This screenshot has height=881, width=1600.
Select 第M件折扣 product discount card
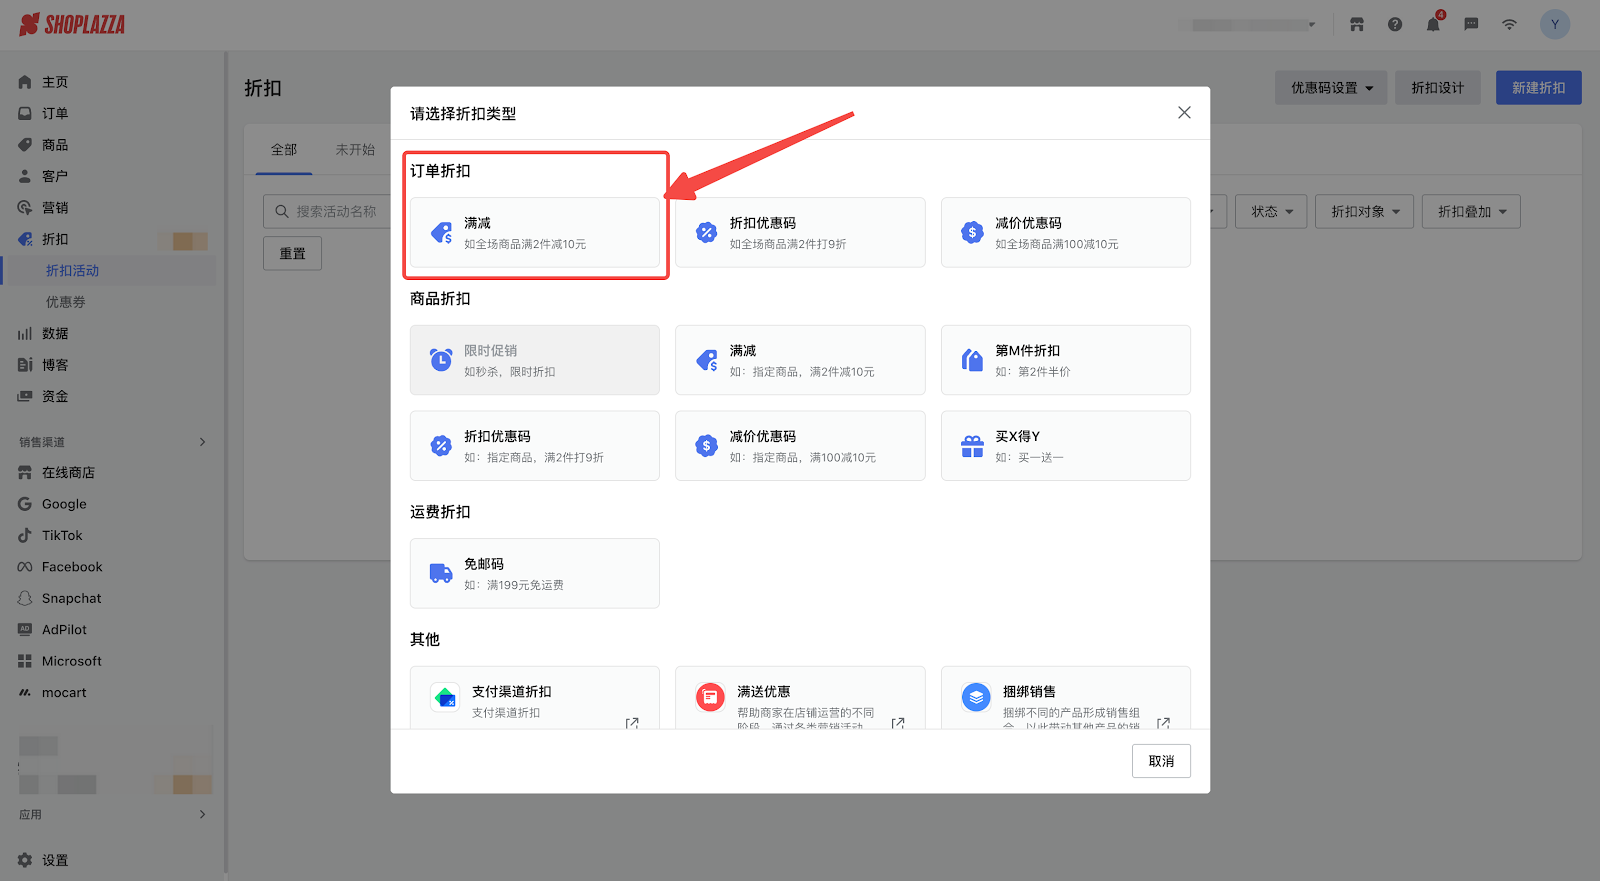(x=1065, y=360)
